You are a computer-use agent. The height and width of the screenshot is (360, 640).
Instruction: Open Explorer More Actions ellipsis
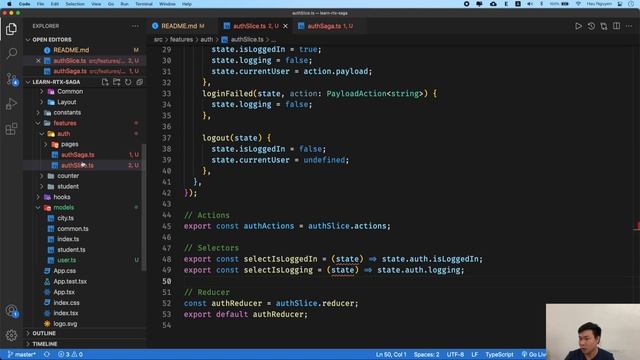pos(135,26)
